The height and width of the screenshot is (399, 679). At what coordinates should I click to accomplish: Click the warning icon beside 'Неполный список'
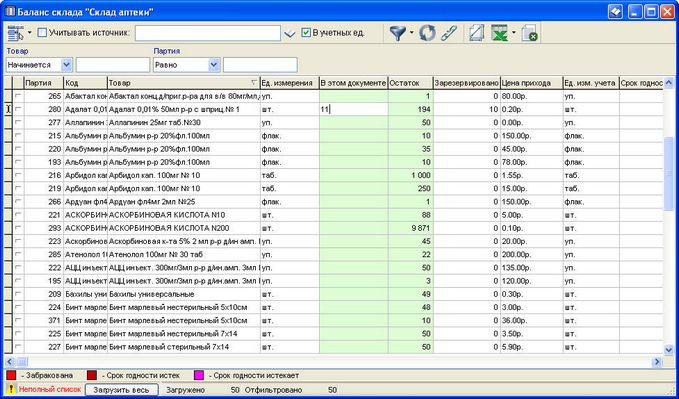pyautogui.click(x=12, y=389)
